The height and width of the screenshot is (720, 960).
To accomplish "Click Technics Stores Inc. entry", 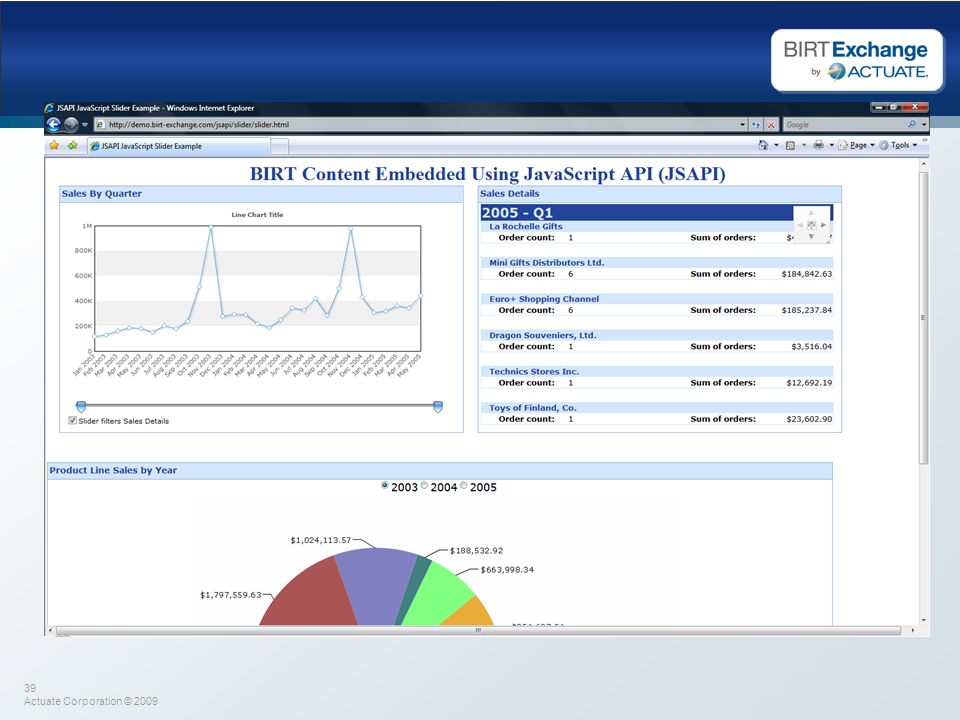I will pyautogui.click(x=533, y=372).
